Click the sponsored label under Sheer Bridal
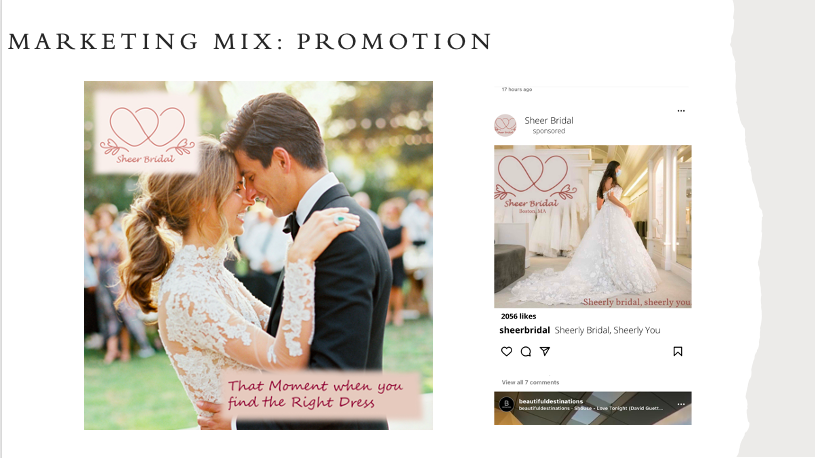 (548, 131)
